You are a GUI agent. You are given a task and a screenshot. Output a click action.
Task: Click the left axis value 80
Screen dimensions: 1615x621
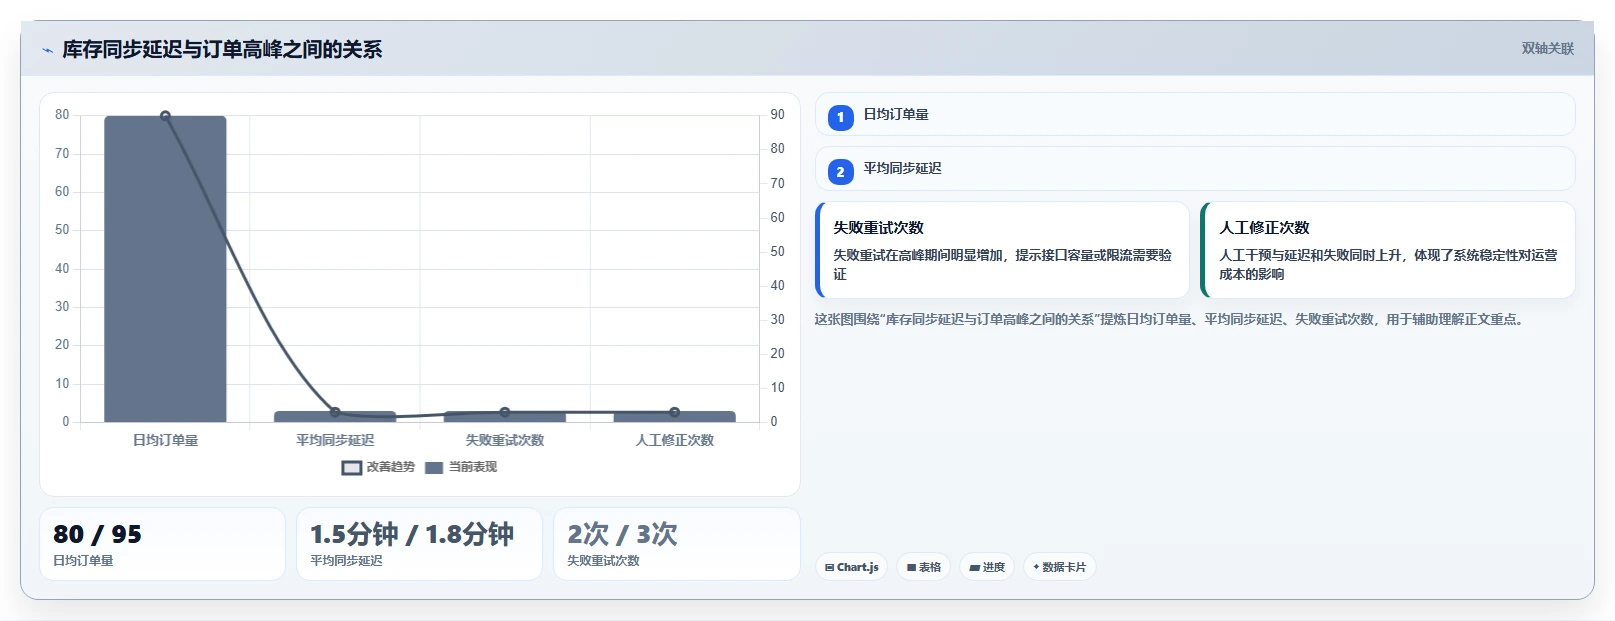(x=62, y=115)
